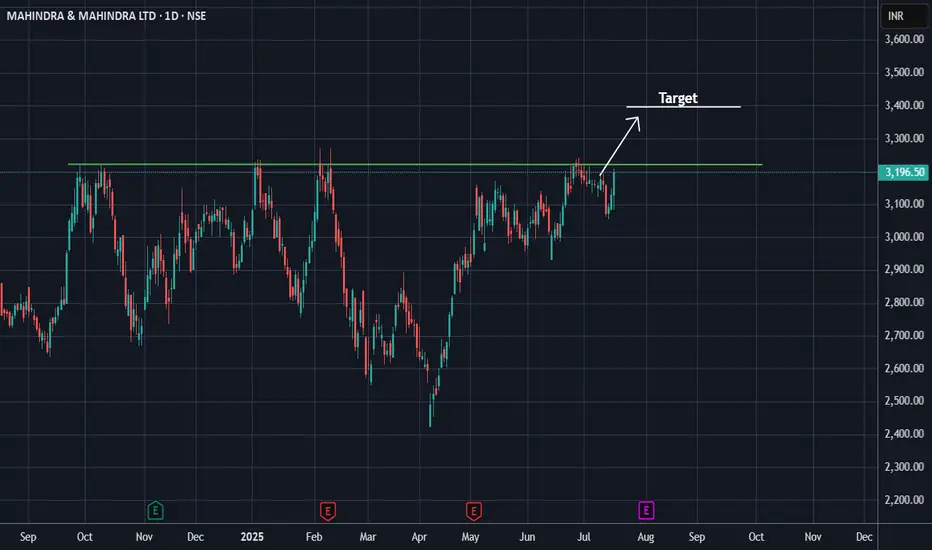Click the Jul label on time axis
The height and width of the screenshot is (550, 932).
coord(584,537)
